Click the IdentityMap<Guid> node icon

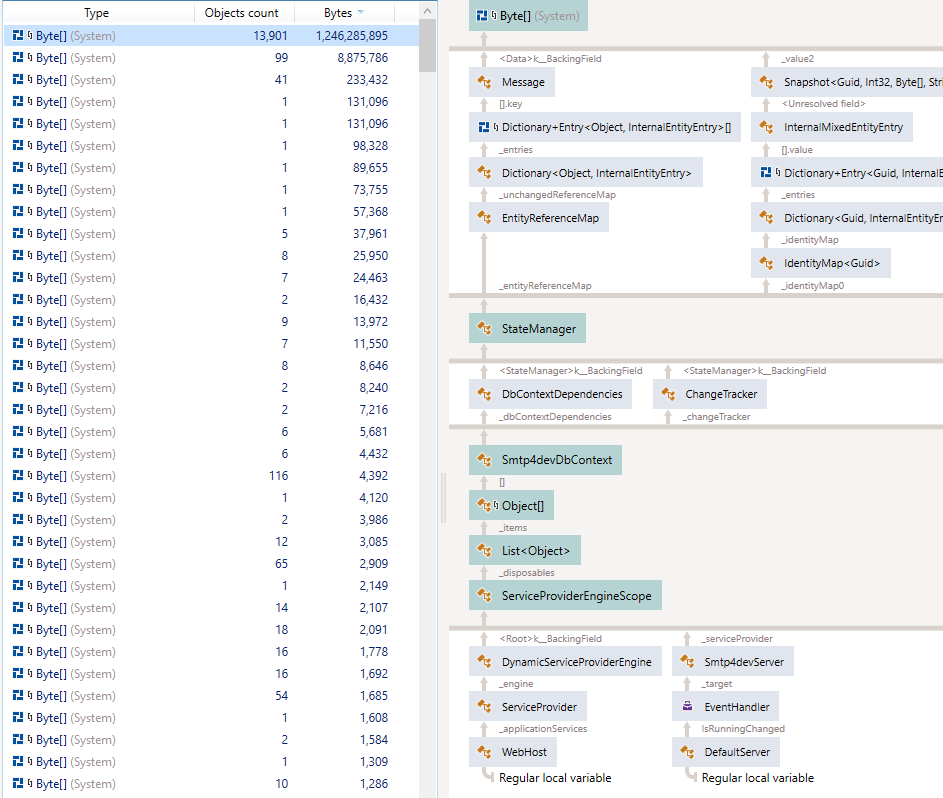tap(764, 263)
